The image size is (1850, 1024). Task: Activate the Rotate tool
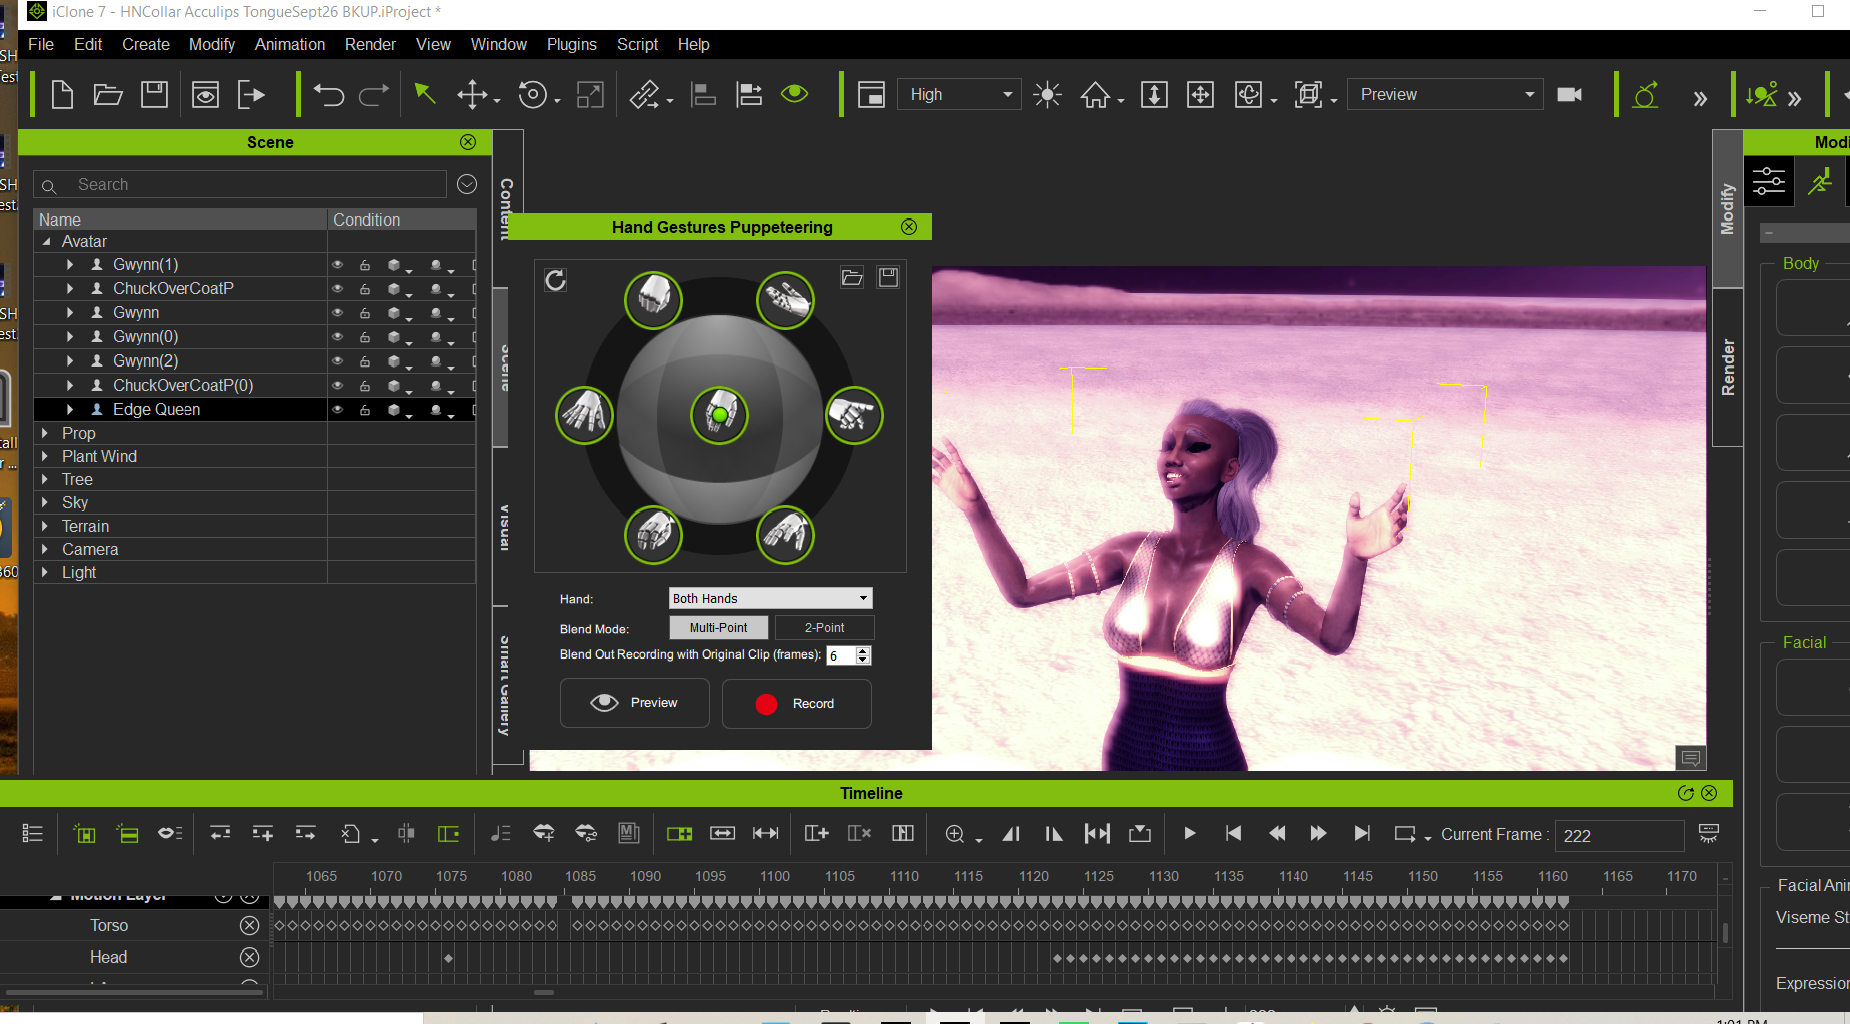click(533, 95)
